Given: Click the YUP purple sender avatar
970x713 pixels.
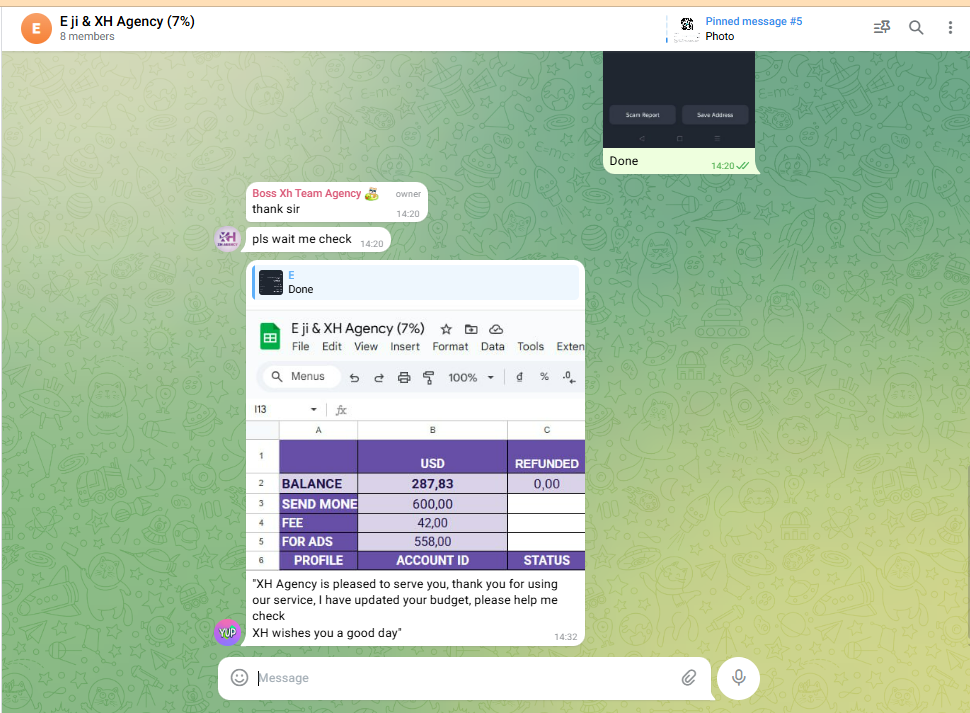Looking at the screenshot, I should [228, 632].
